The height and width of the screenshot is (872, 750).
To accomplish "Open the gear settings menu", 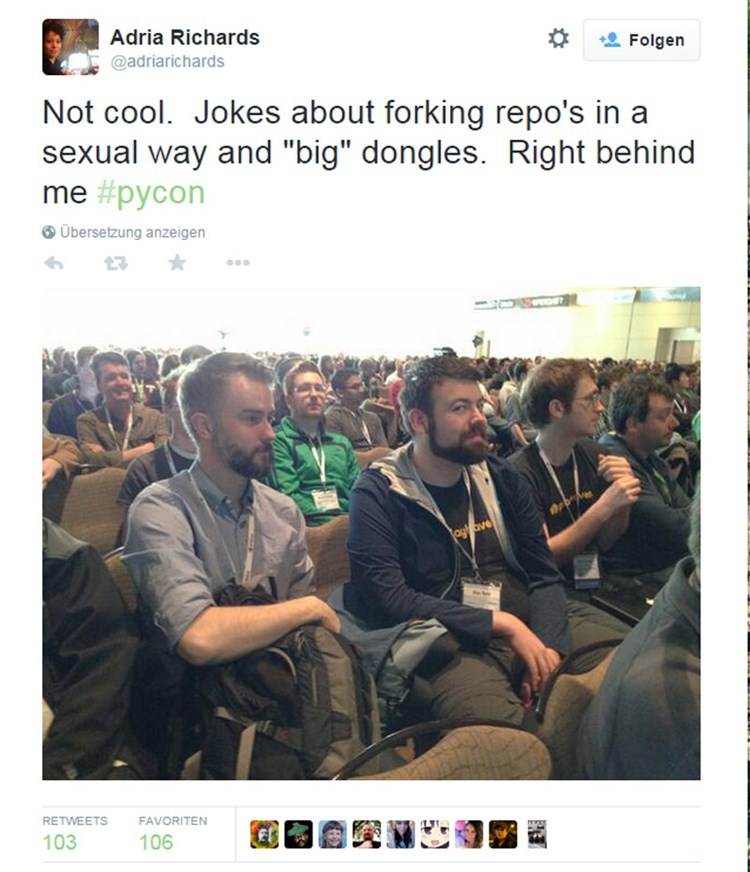I will tap(558, 39).
